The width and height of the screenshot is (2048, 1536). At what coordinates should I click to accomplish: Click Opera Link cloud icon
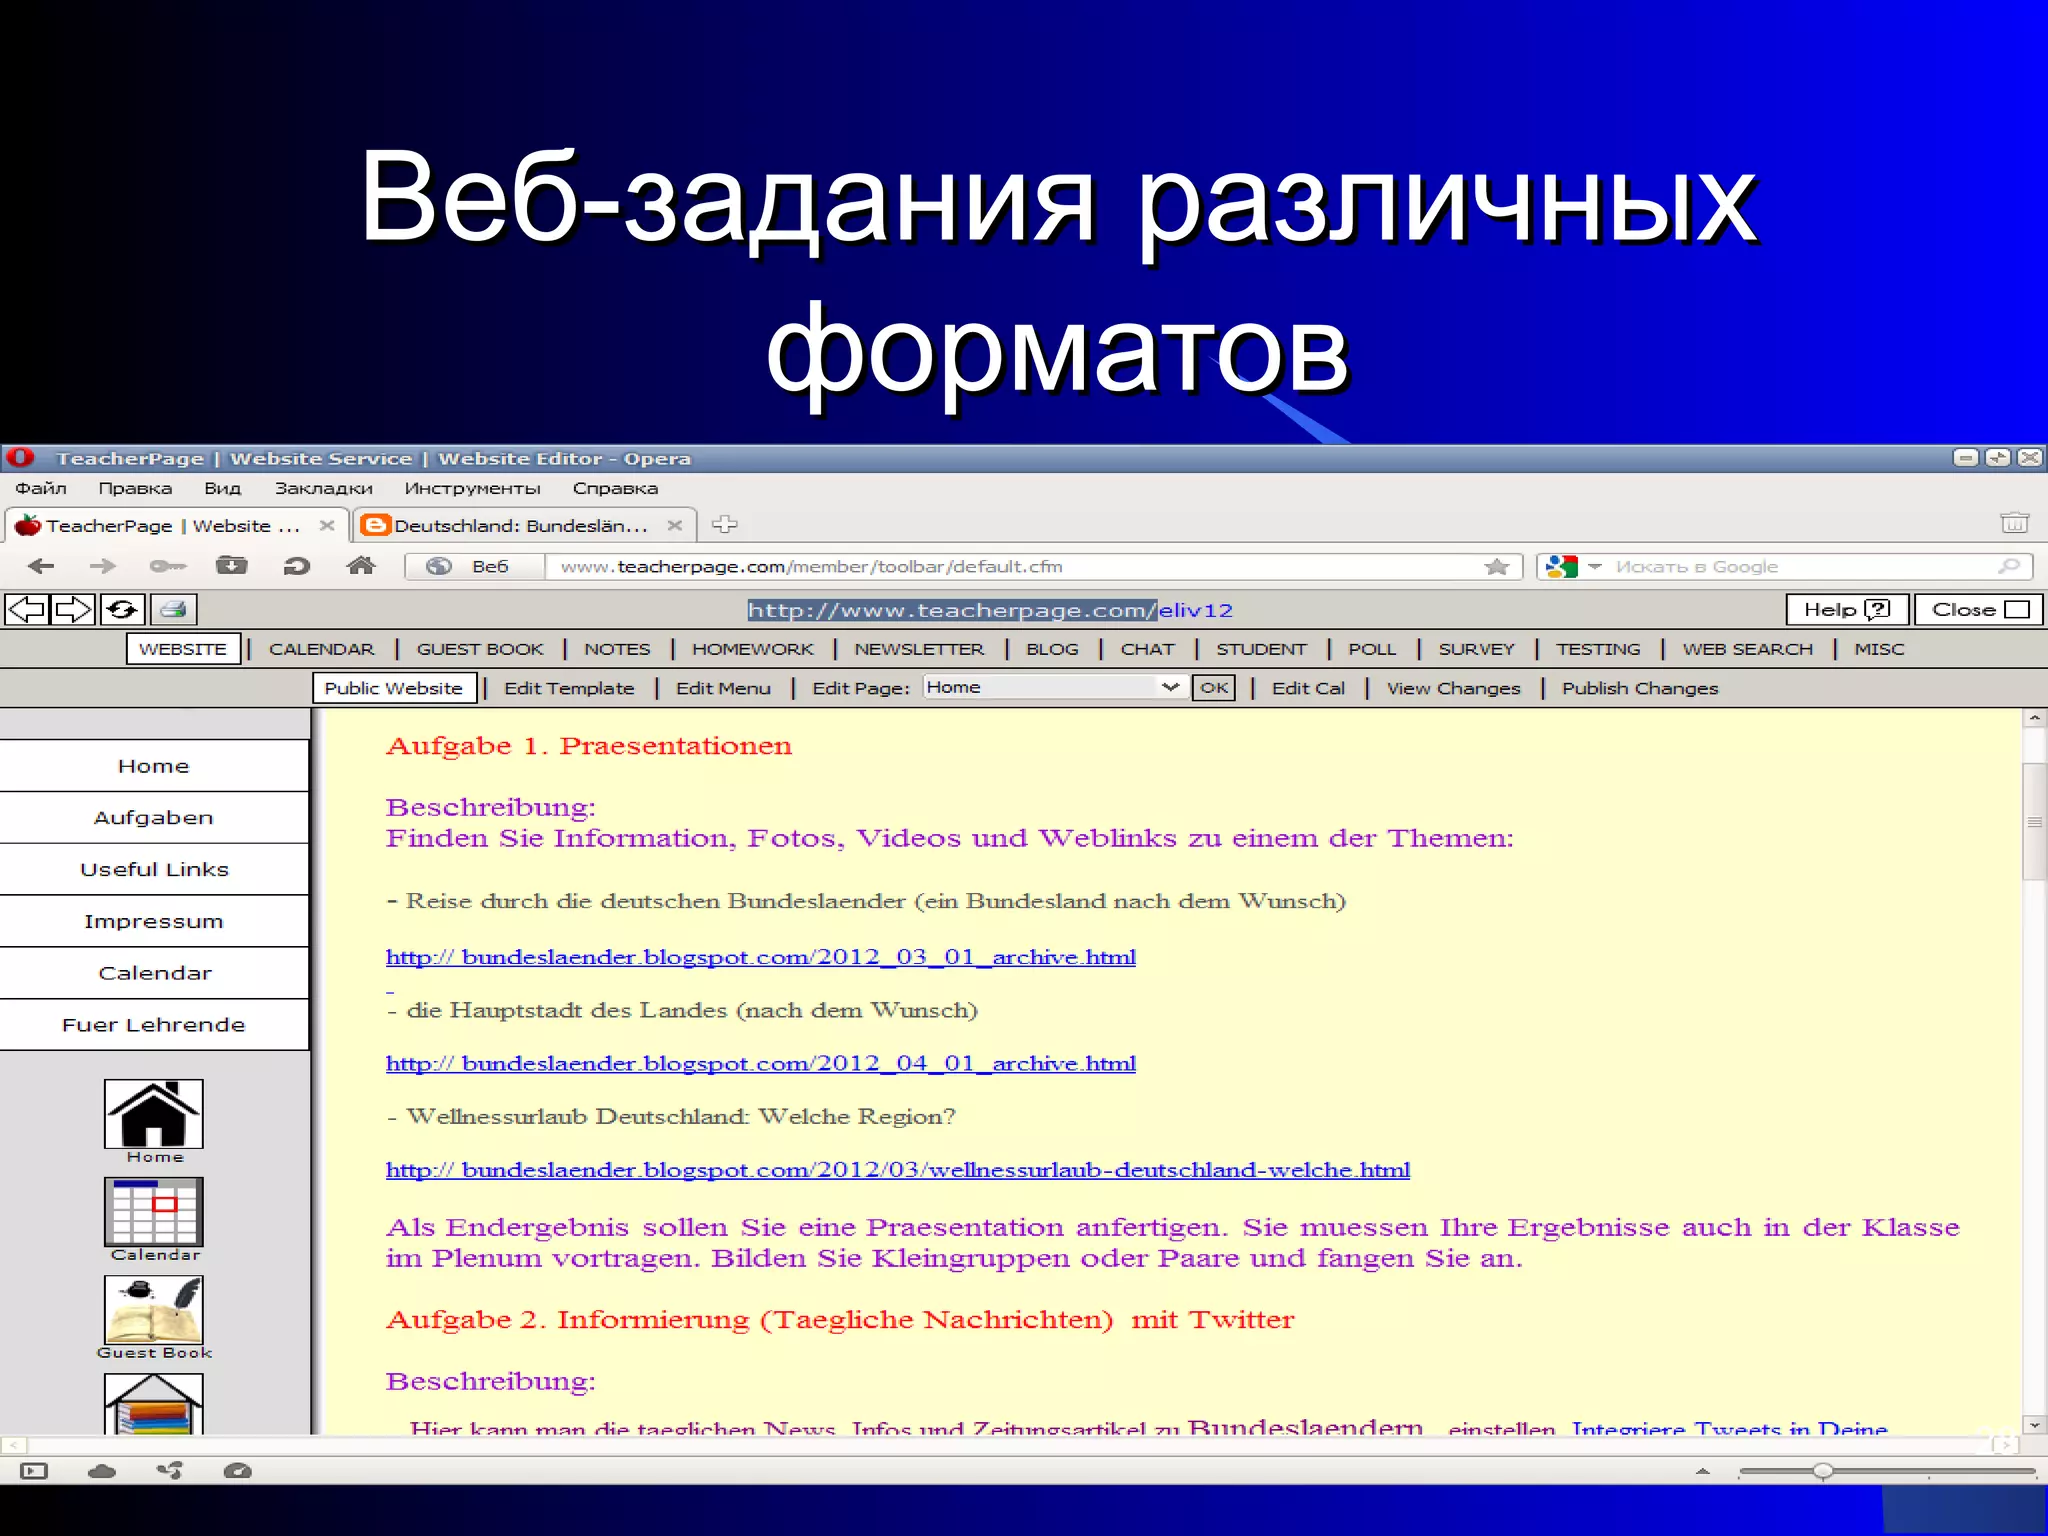point(102,1471)
